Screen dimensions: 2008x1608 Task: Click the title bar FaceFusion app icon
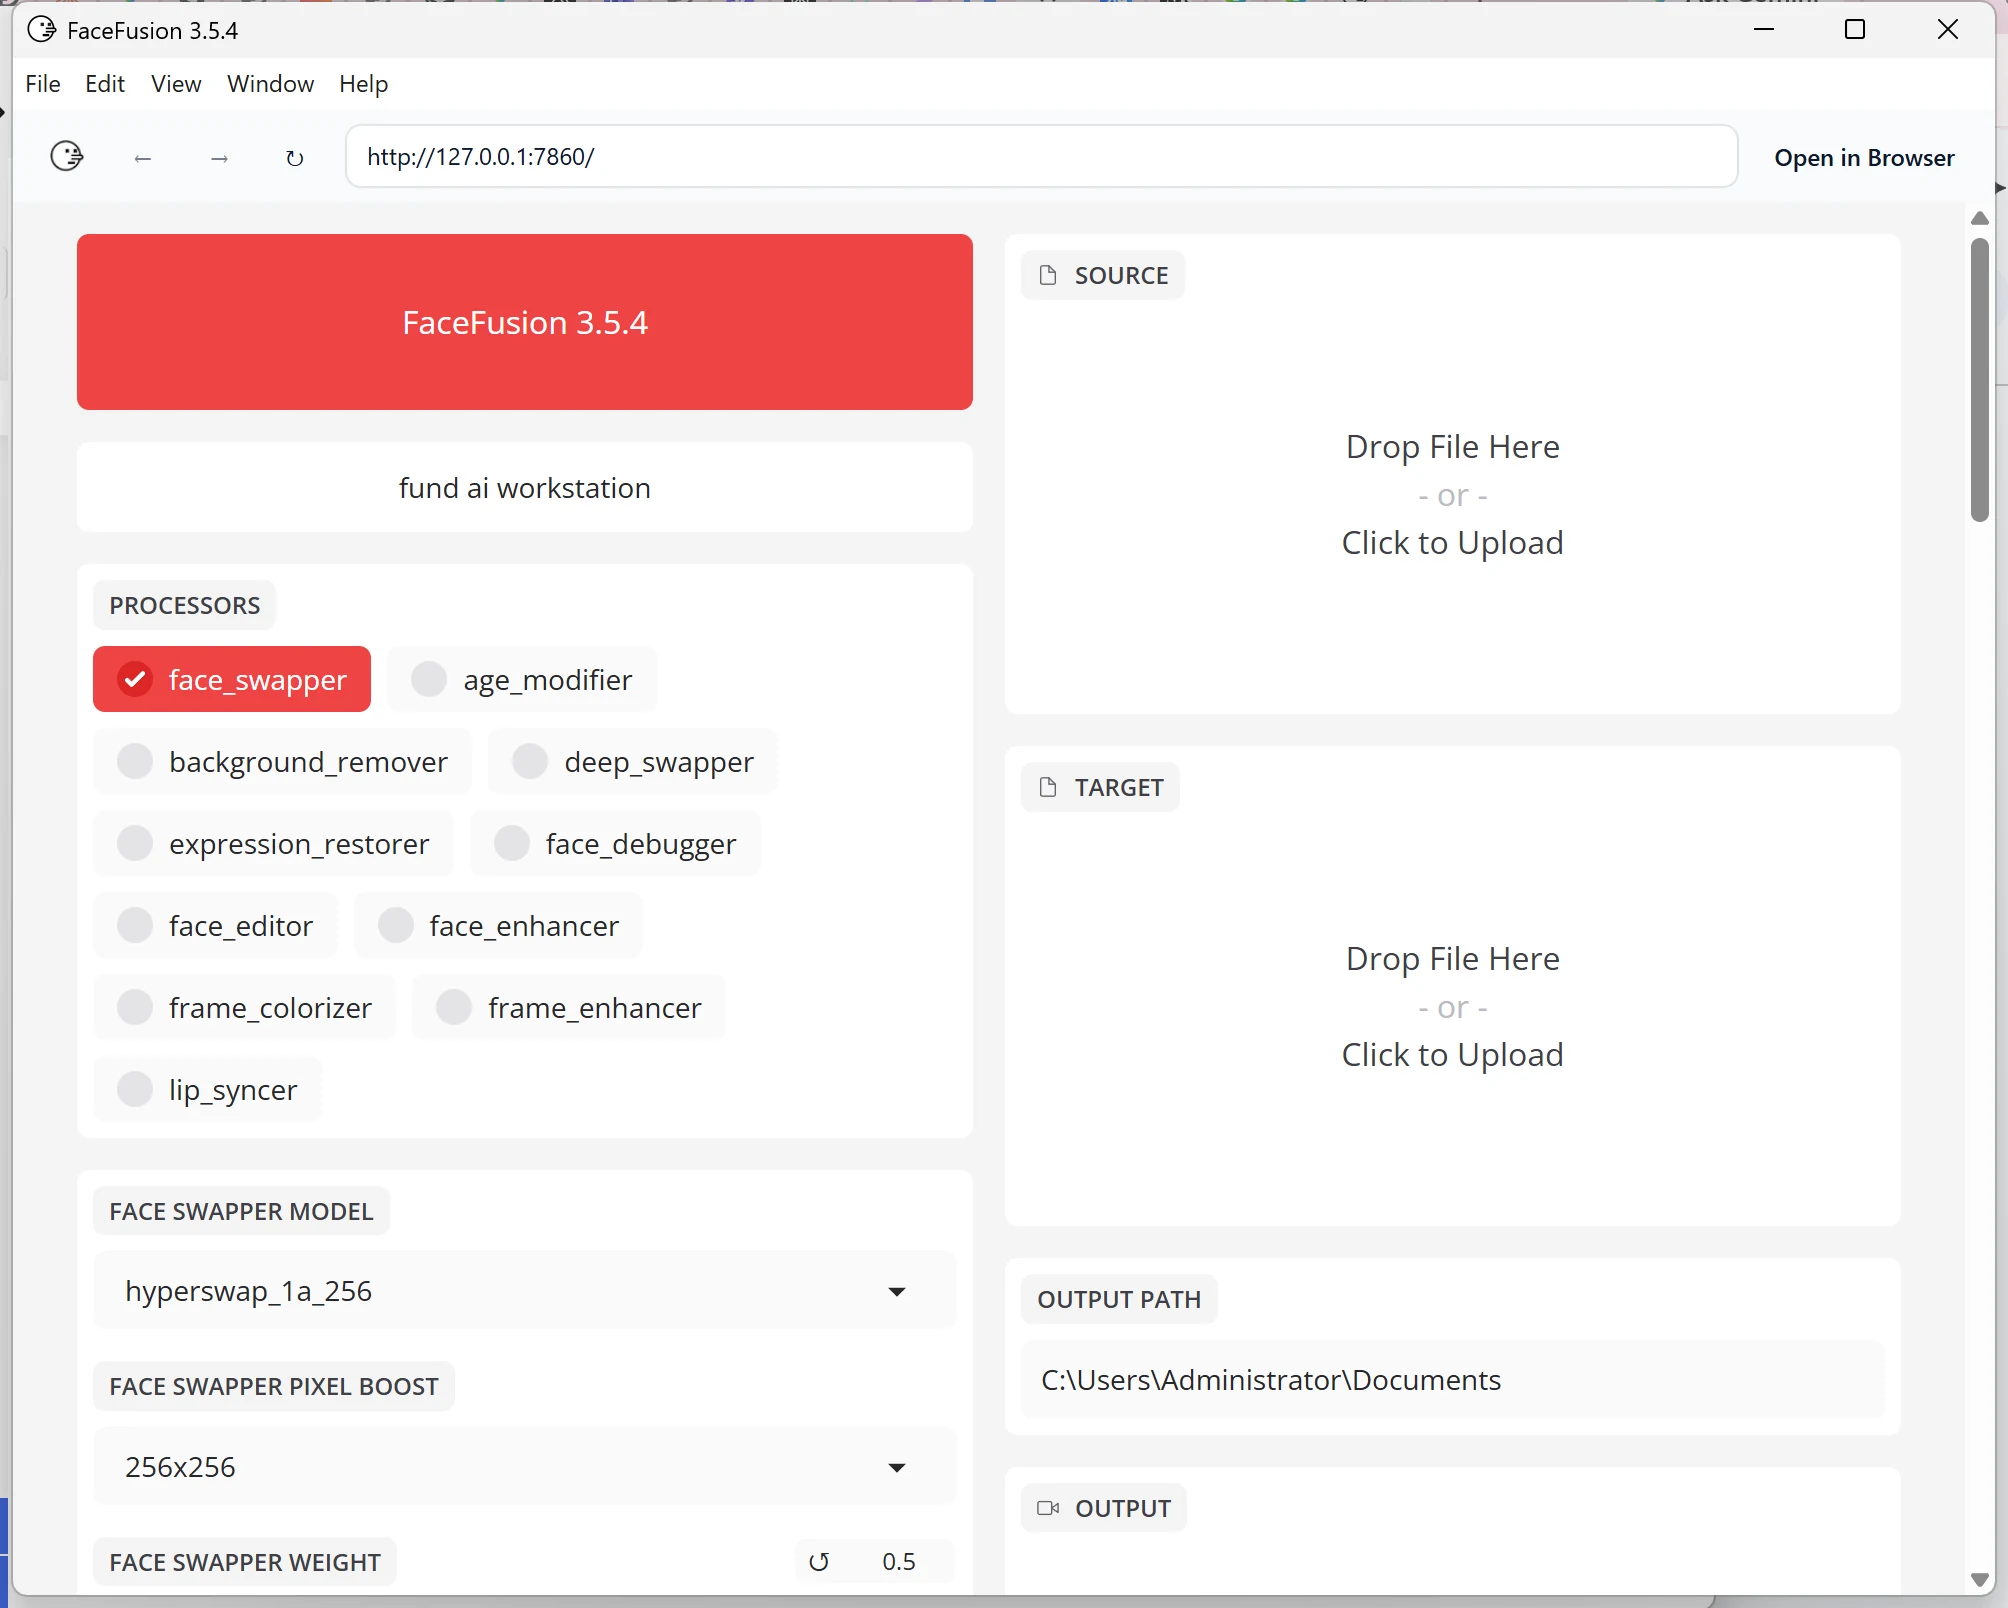click(41, 30)
